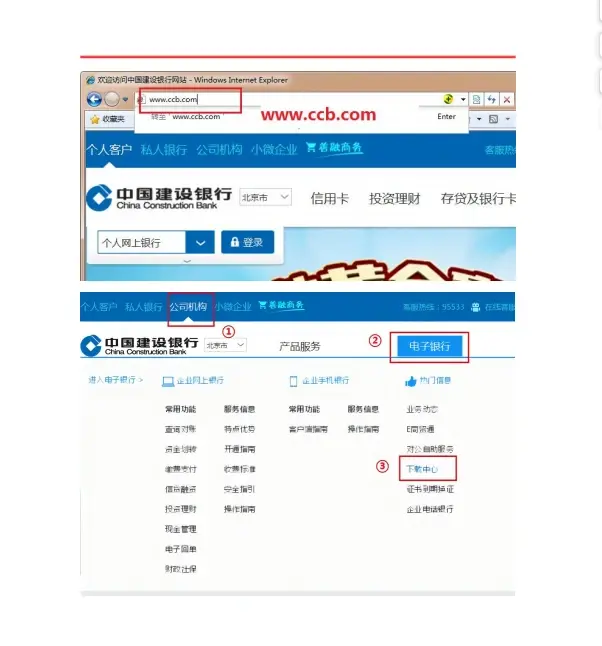Click the 登录 login button with lock
This screenshot has height=646, width=602.
(x=248, y=242)
